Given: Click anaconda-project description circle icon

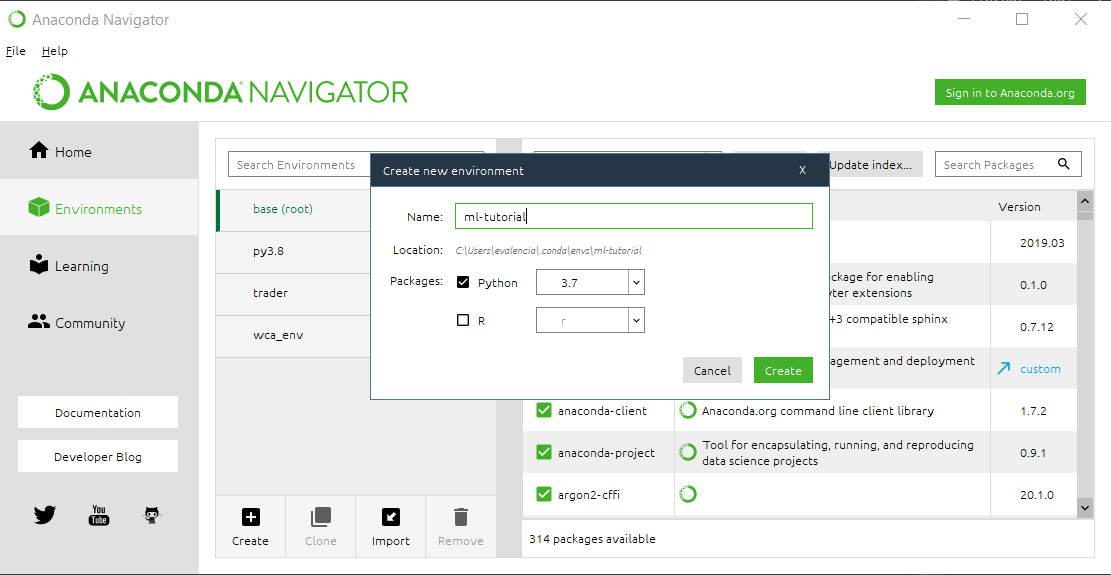Looking at the screenshot, I should (687, 452).
